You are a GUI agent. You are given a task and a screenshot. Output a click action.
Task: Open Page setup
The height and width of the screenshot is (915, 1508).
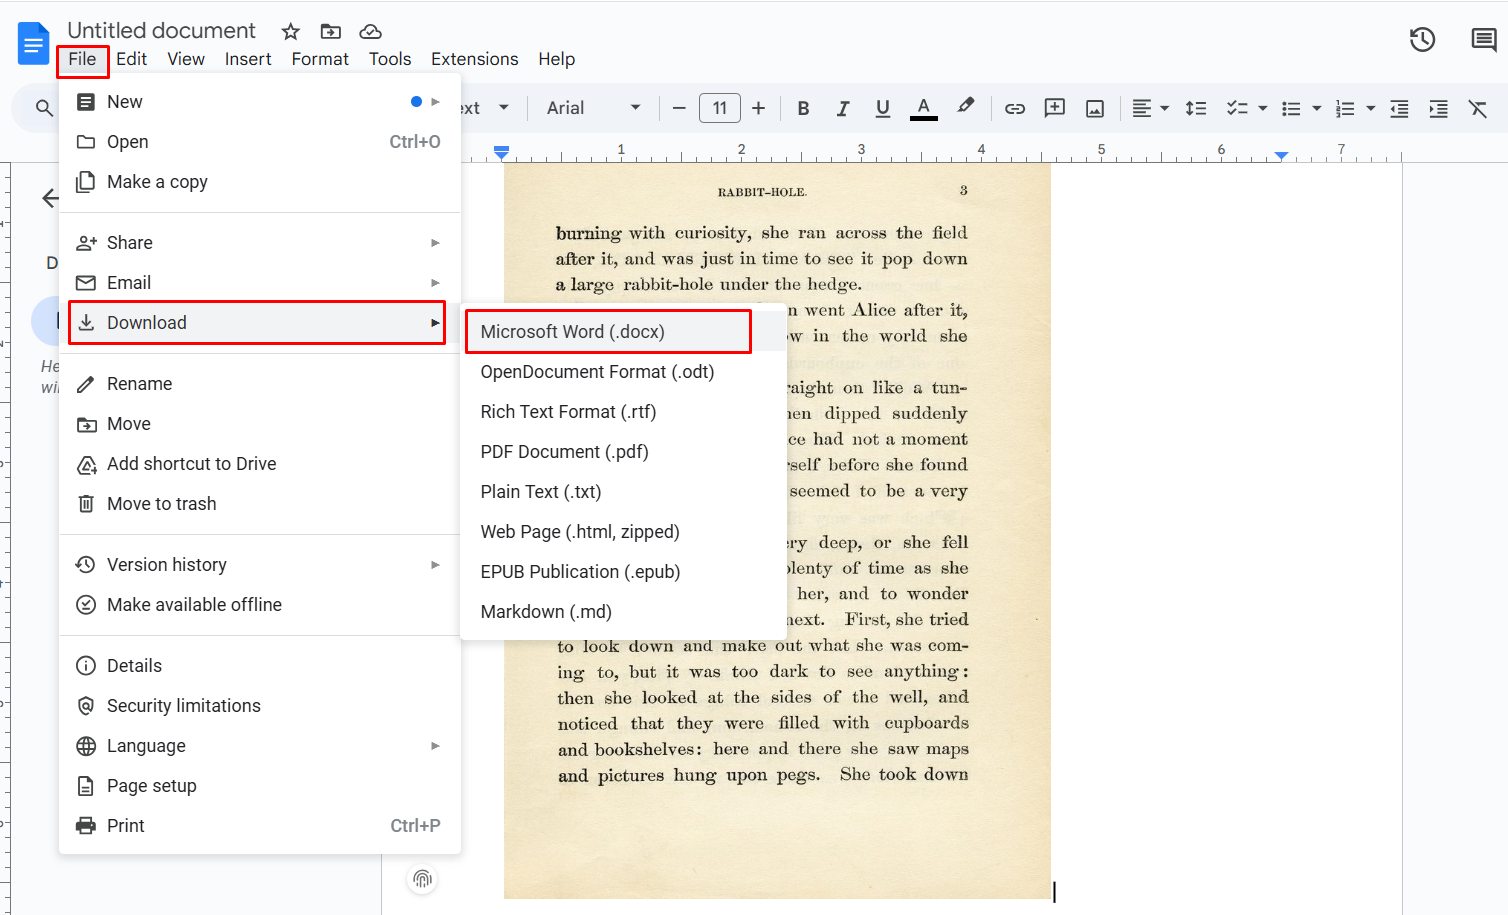(x=260, y=786)
